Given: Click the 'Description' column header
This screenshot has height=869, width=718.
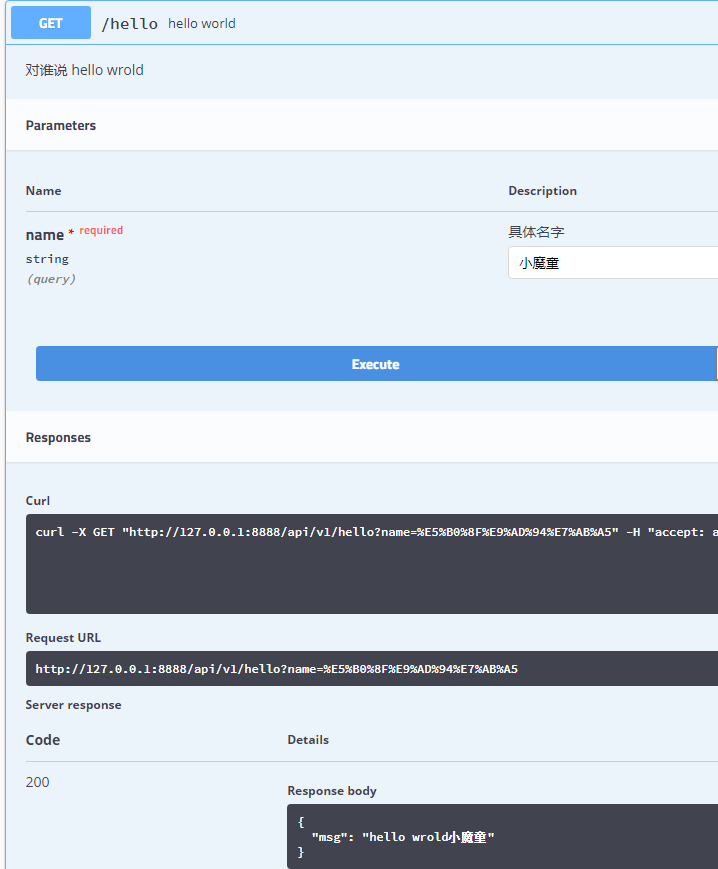Looking at the screenshot, I should [542, 191].
